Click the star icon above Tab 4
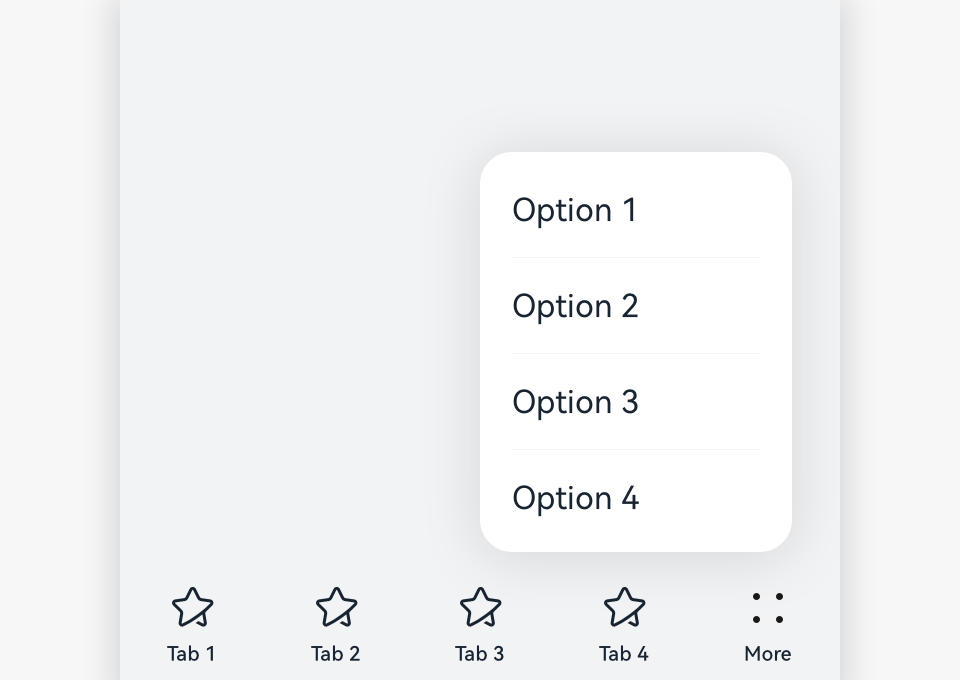The width and height of the screenshot is (960, 680). pyautogui.click(x=624, y=607)
